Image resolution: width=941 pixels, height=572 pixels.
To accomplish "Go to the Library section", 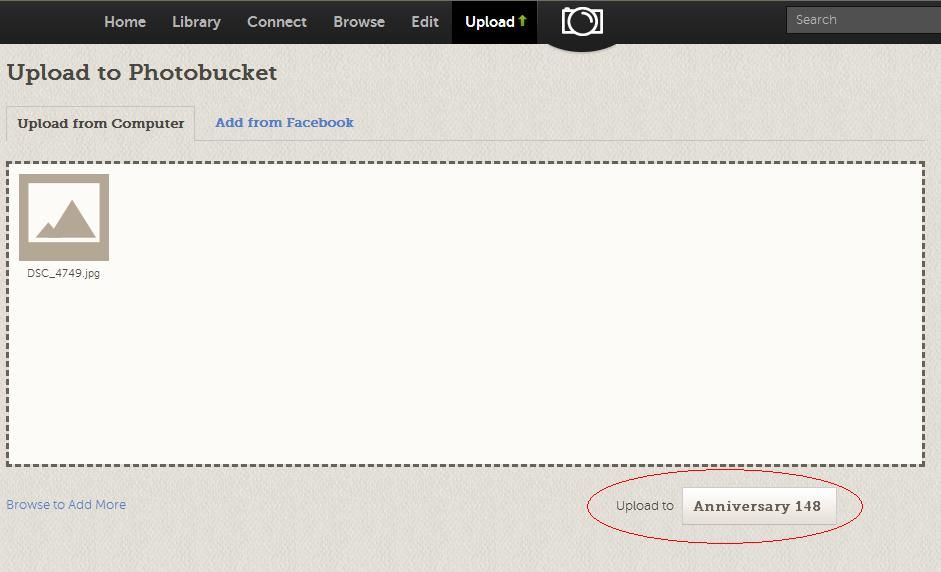I will point(196,22).
